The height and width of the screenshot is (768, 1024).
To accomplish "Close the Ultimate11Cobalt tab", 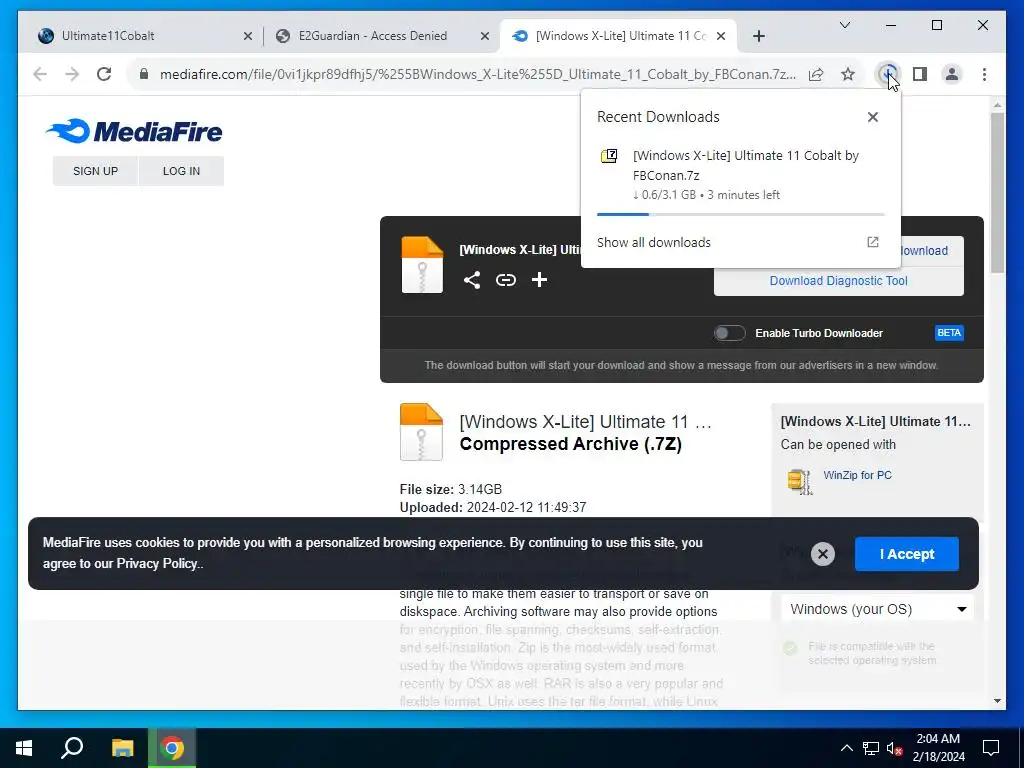I will tap(248, 36).
